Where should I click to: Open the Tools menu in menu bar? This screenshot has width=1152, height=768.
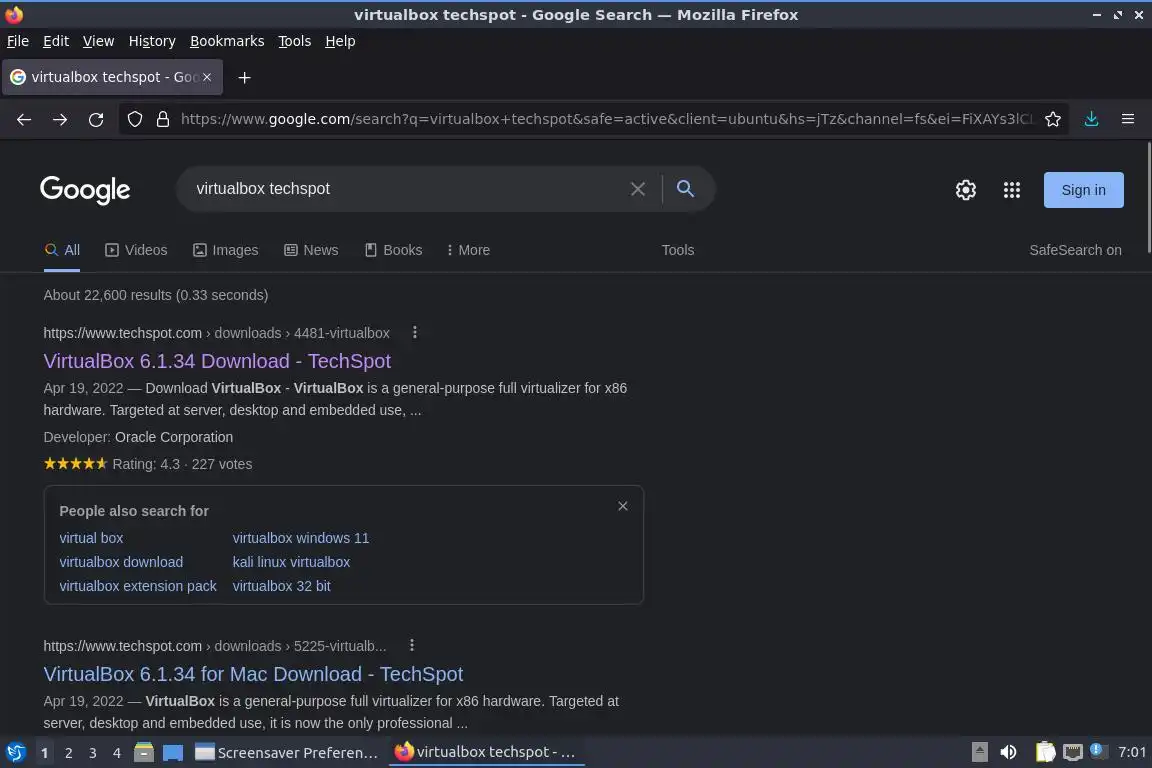pos(295,41)
